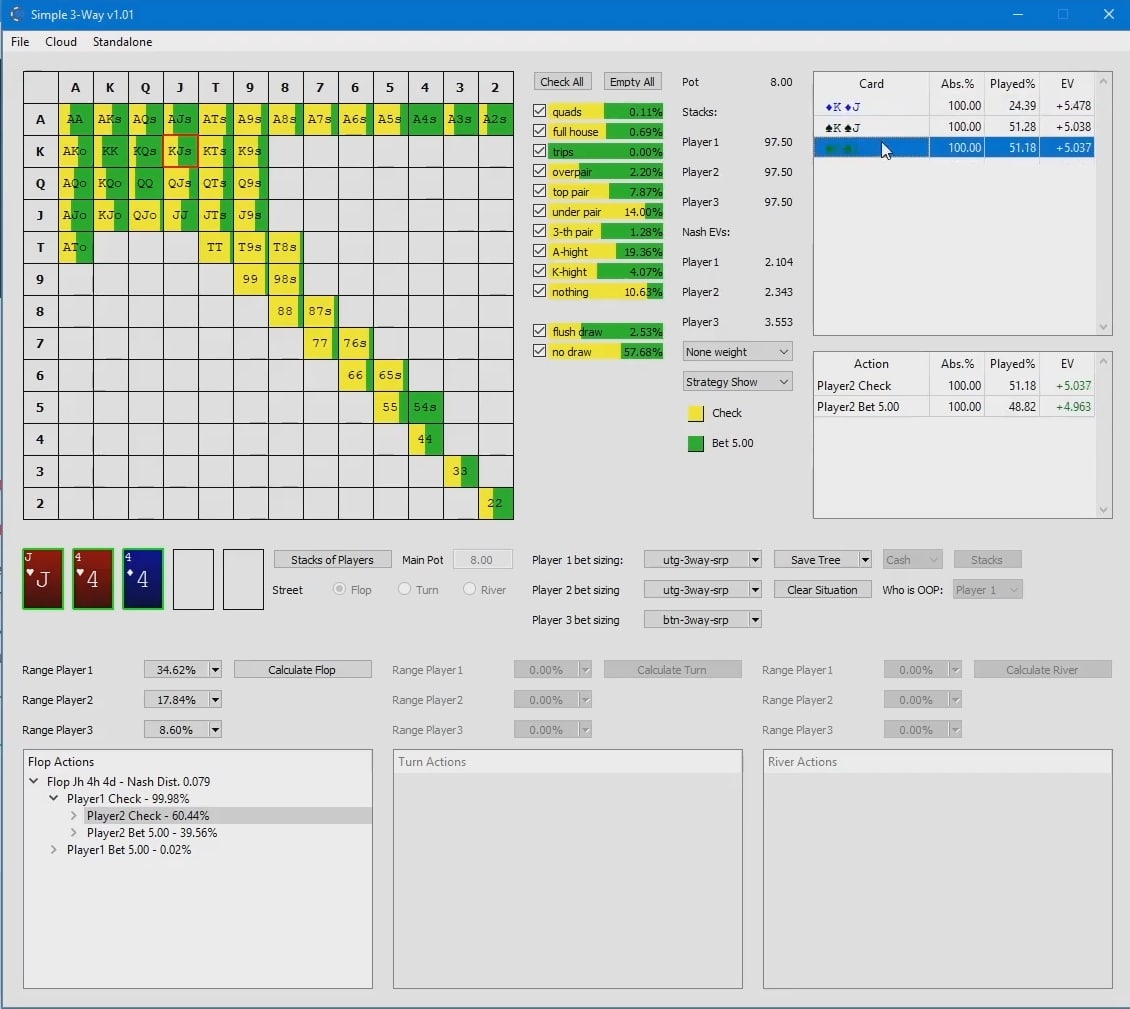Image resolution: width=1130 pixels, height=1009 pixels.
Task: Open the Cloud menu
Action: (60, 42)
